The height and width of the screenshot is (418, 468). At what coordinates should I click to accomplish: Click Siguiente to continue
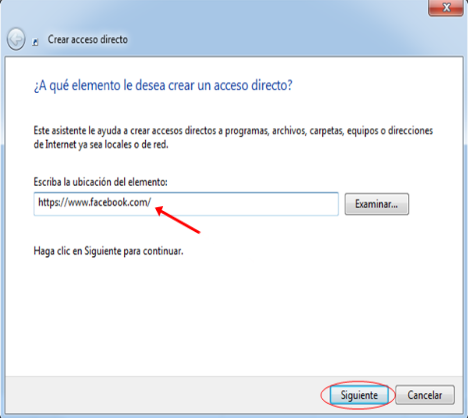359,395
